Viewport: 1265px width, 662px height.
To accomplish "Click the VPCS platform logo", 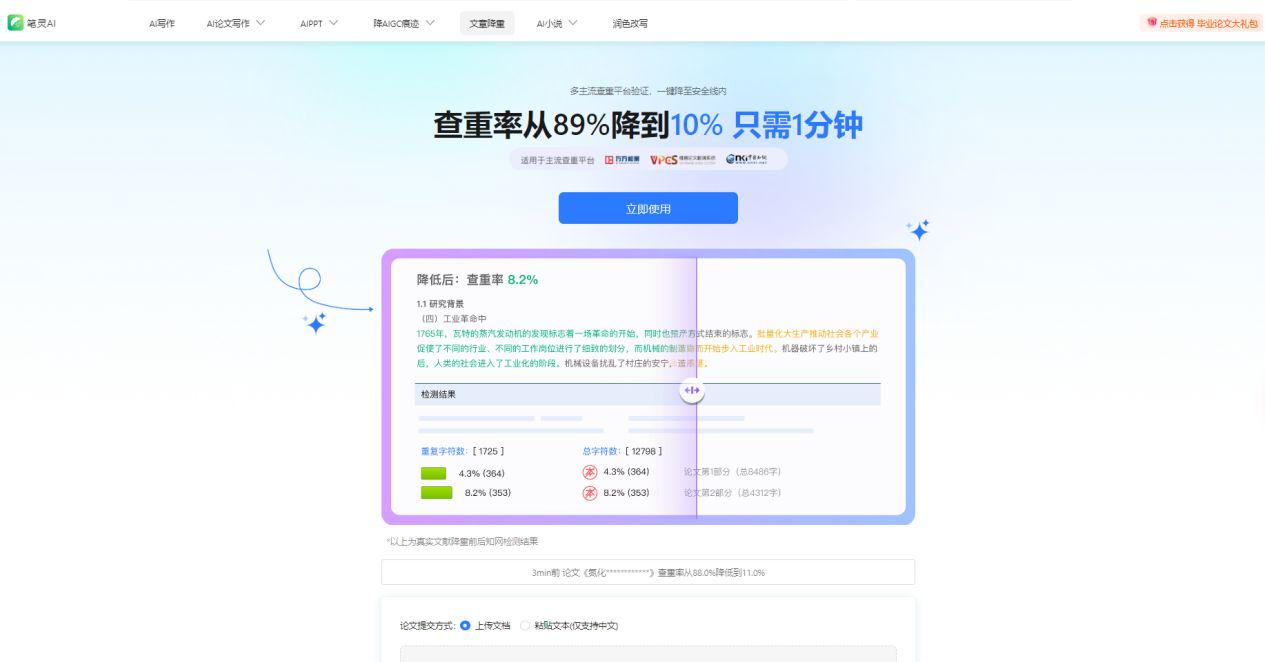I will 683,160.
